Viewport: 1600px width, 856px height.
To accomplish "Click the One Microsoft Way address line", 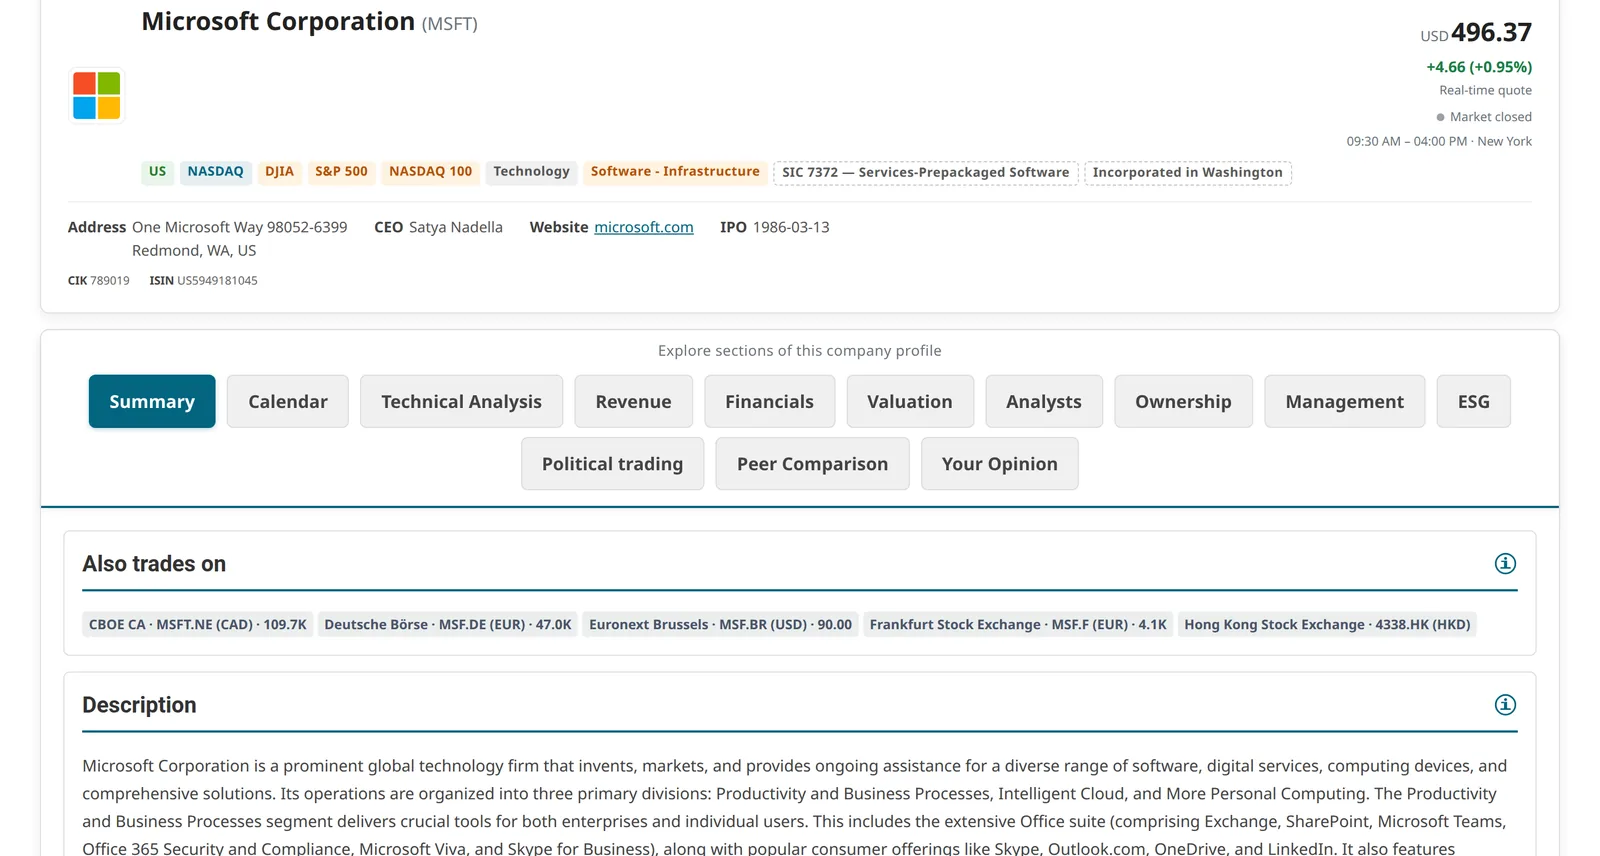I will coord(240,227).
